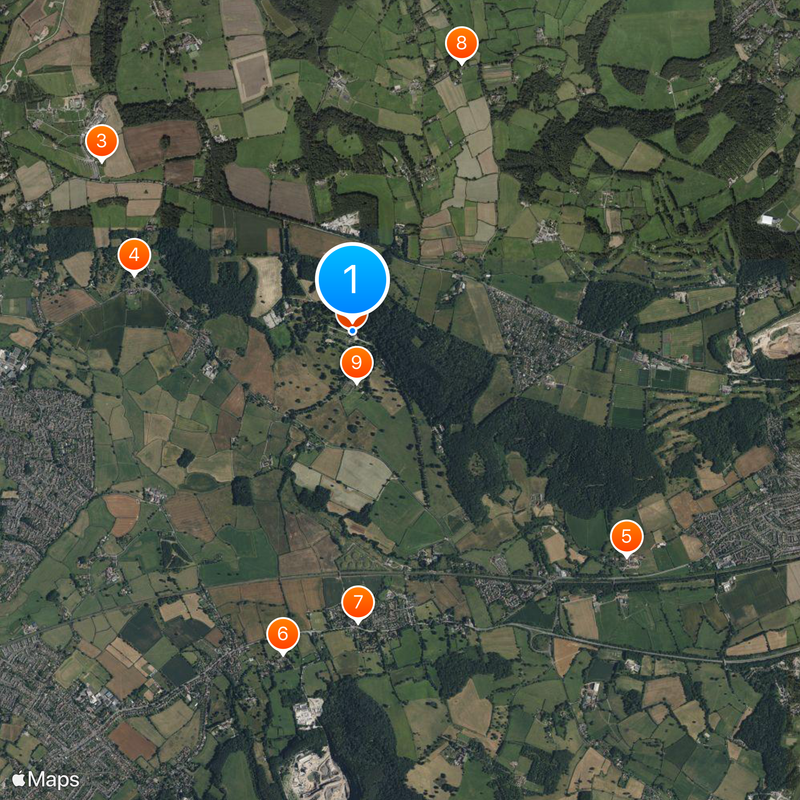Open the Apple Maps logo attribution
Screen dimensions: 800x800
[45, 779]
